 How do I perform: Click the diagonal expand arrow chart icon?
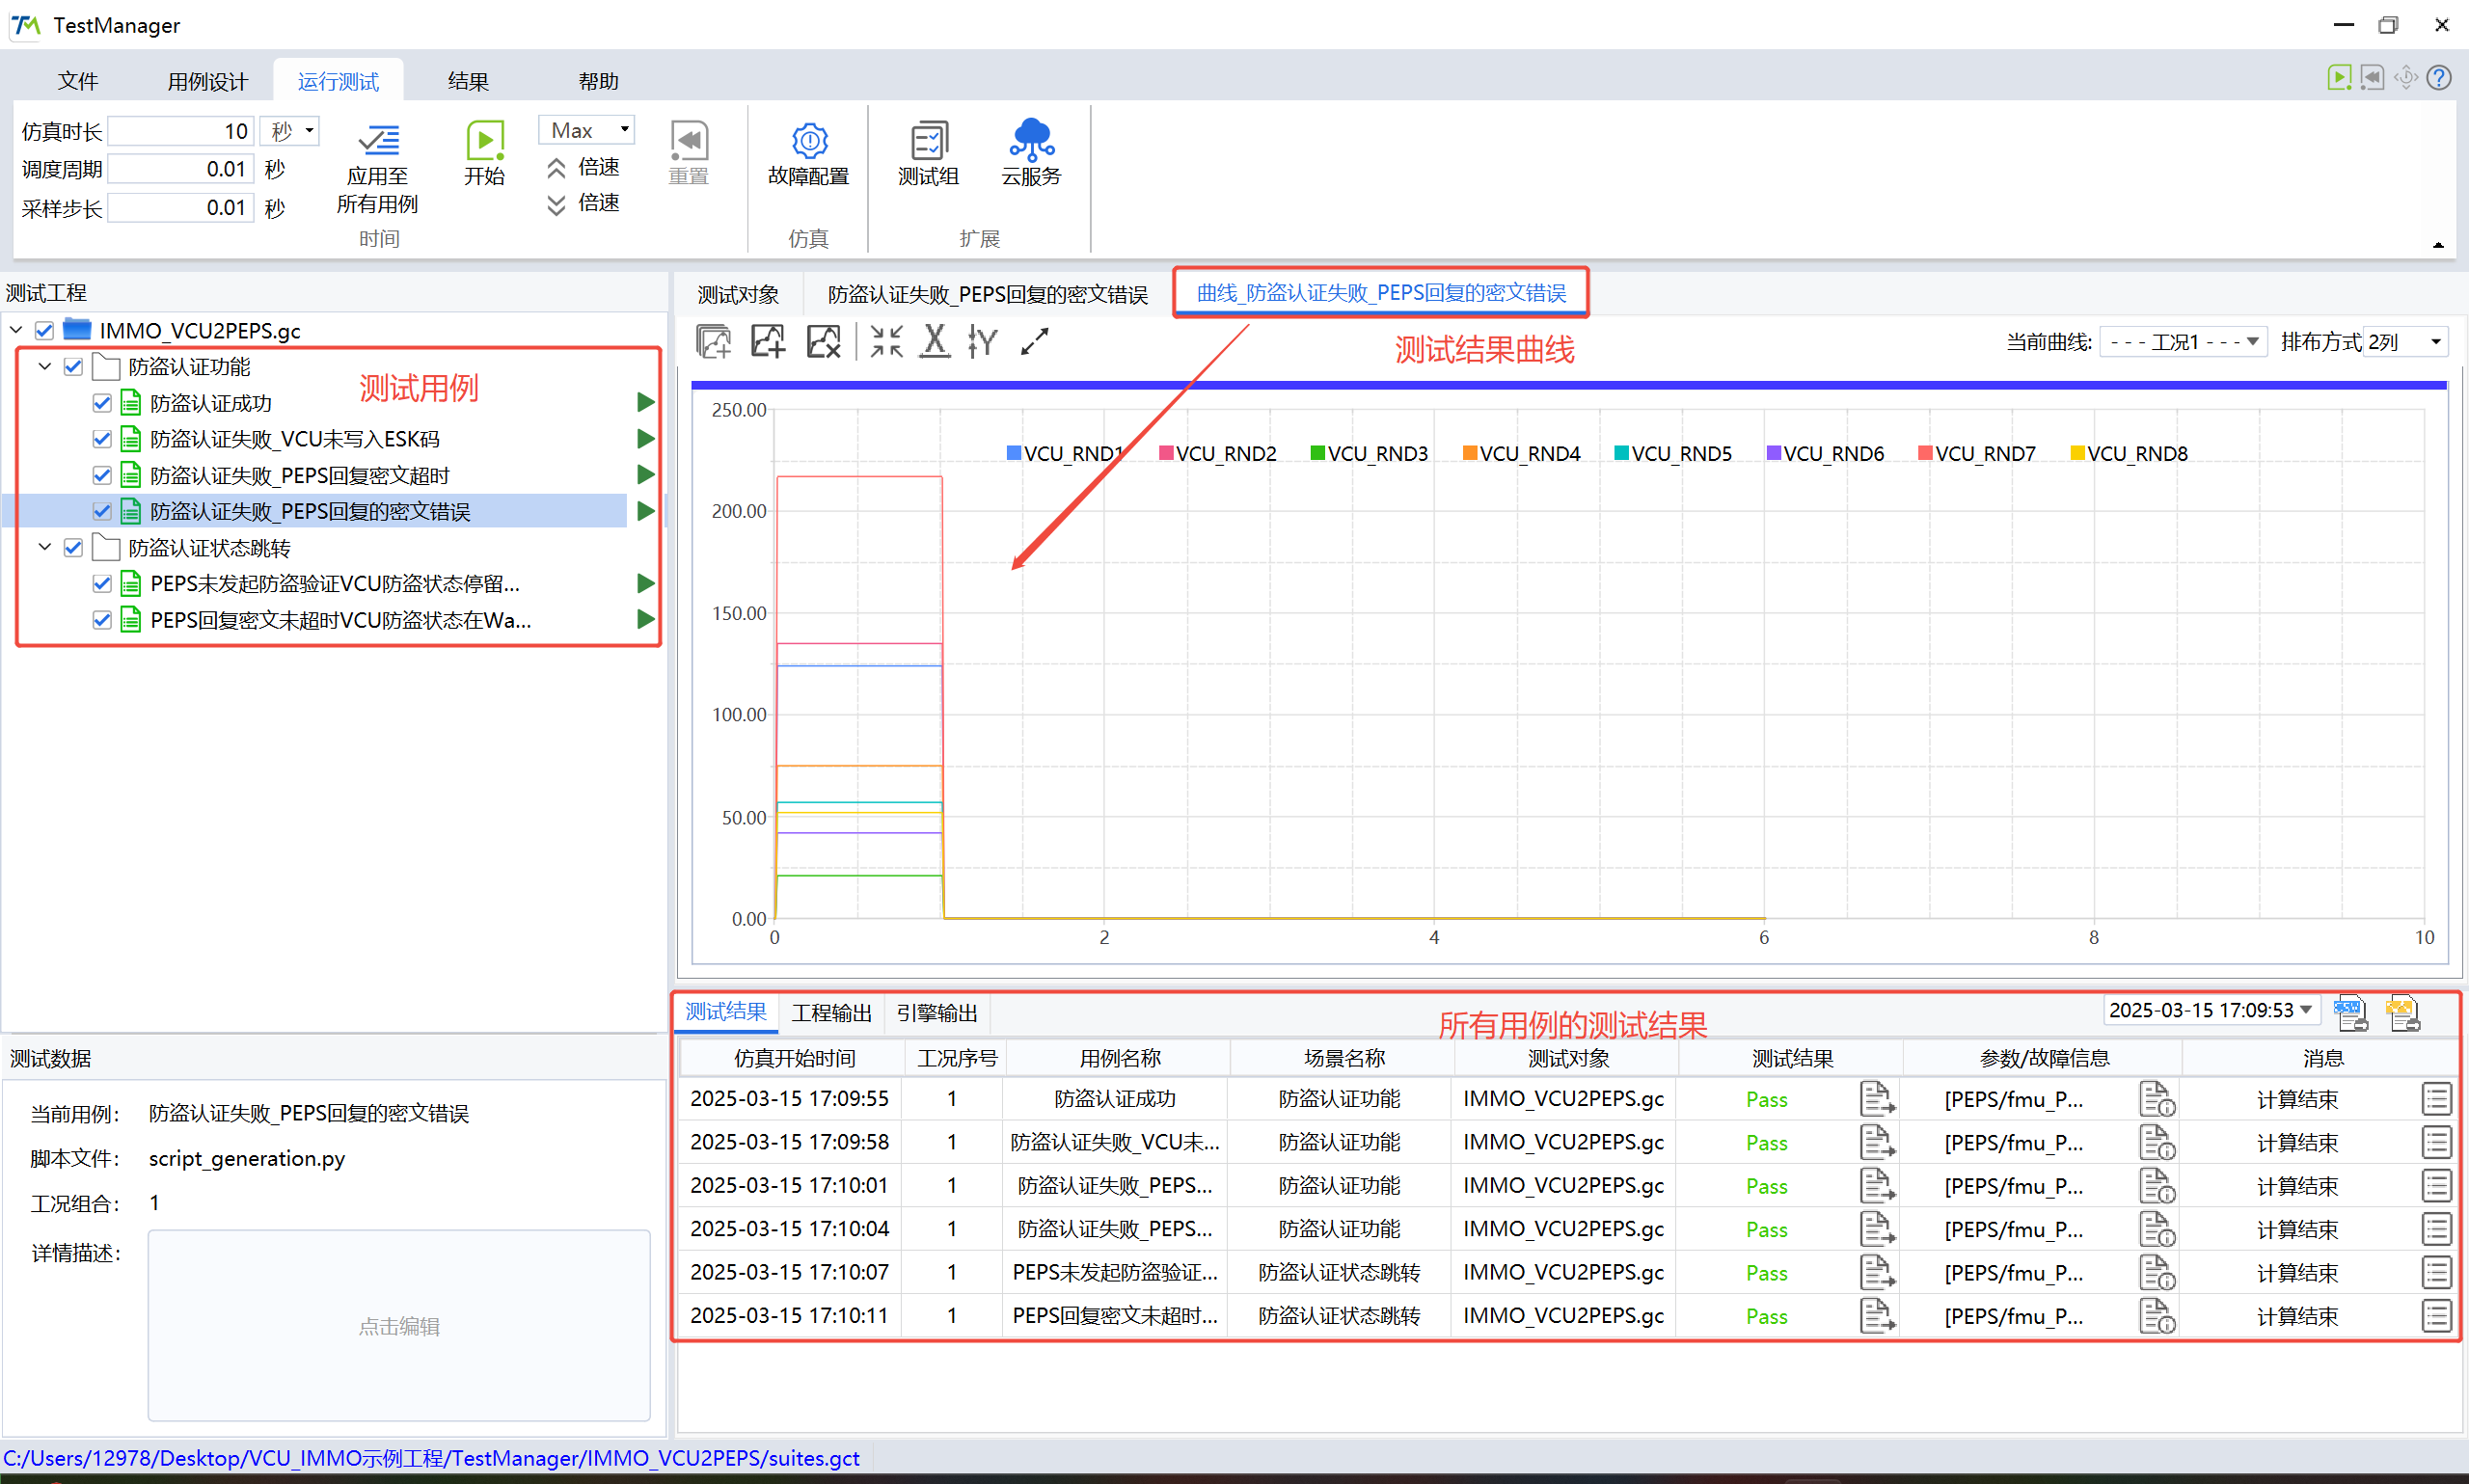[x=1034, y=342]
